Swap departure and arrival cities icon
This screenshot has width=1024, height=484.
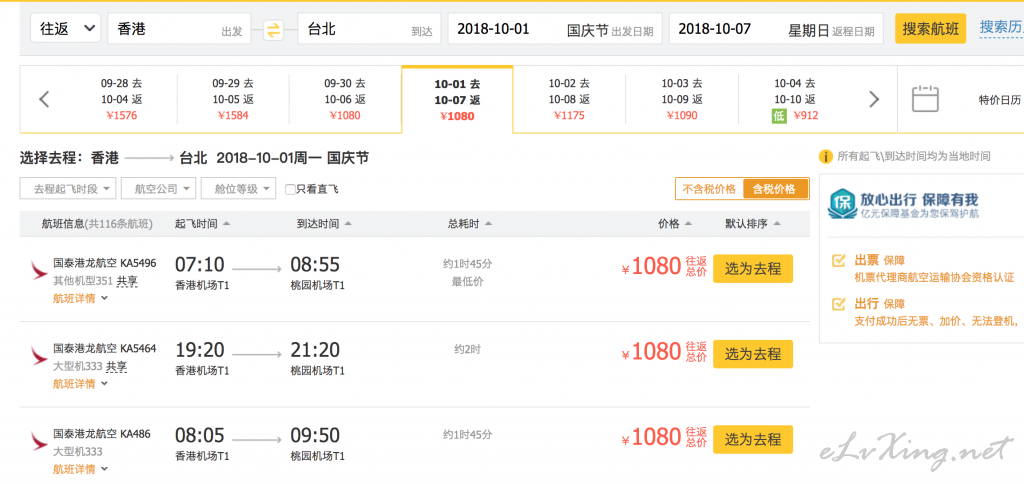[273, 29]
